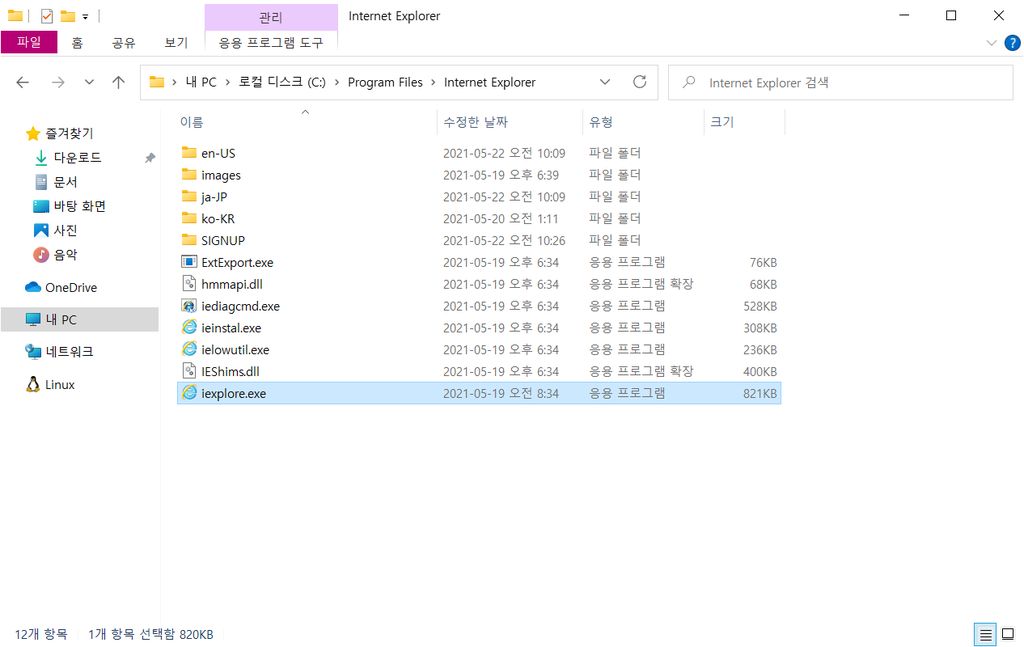Open the 파일 menu
Viewport: 1024px width, 647px height.
[x=29, y=42]
